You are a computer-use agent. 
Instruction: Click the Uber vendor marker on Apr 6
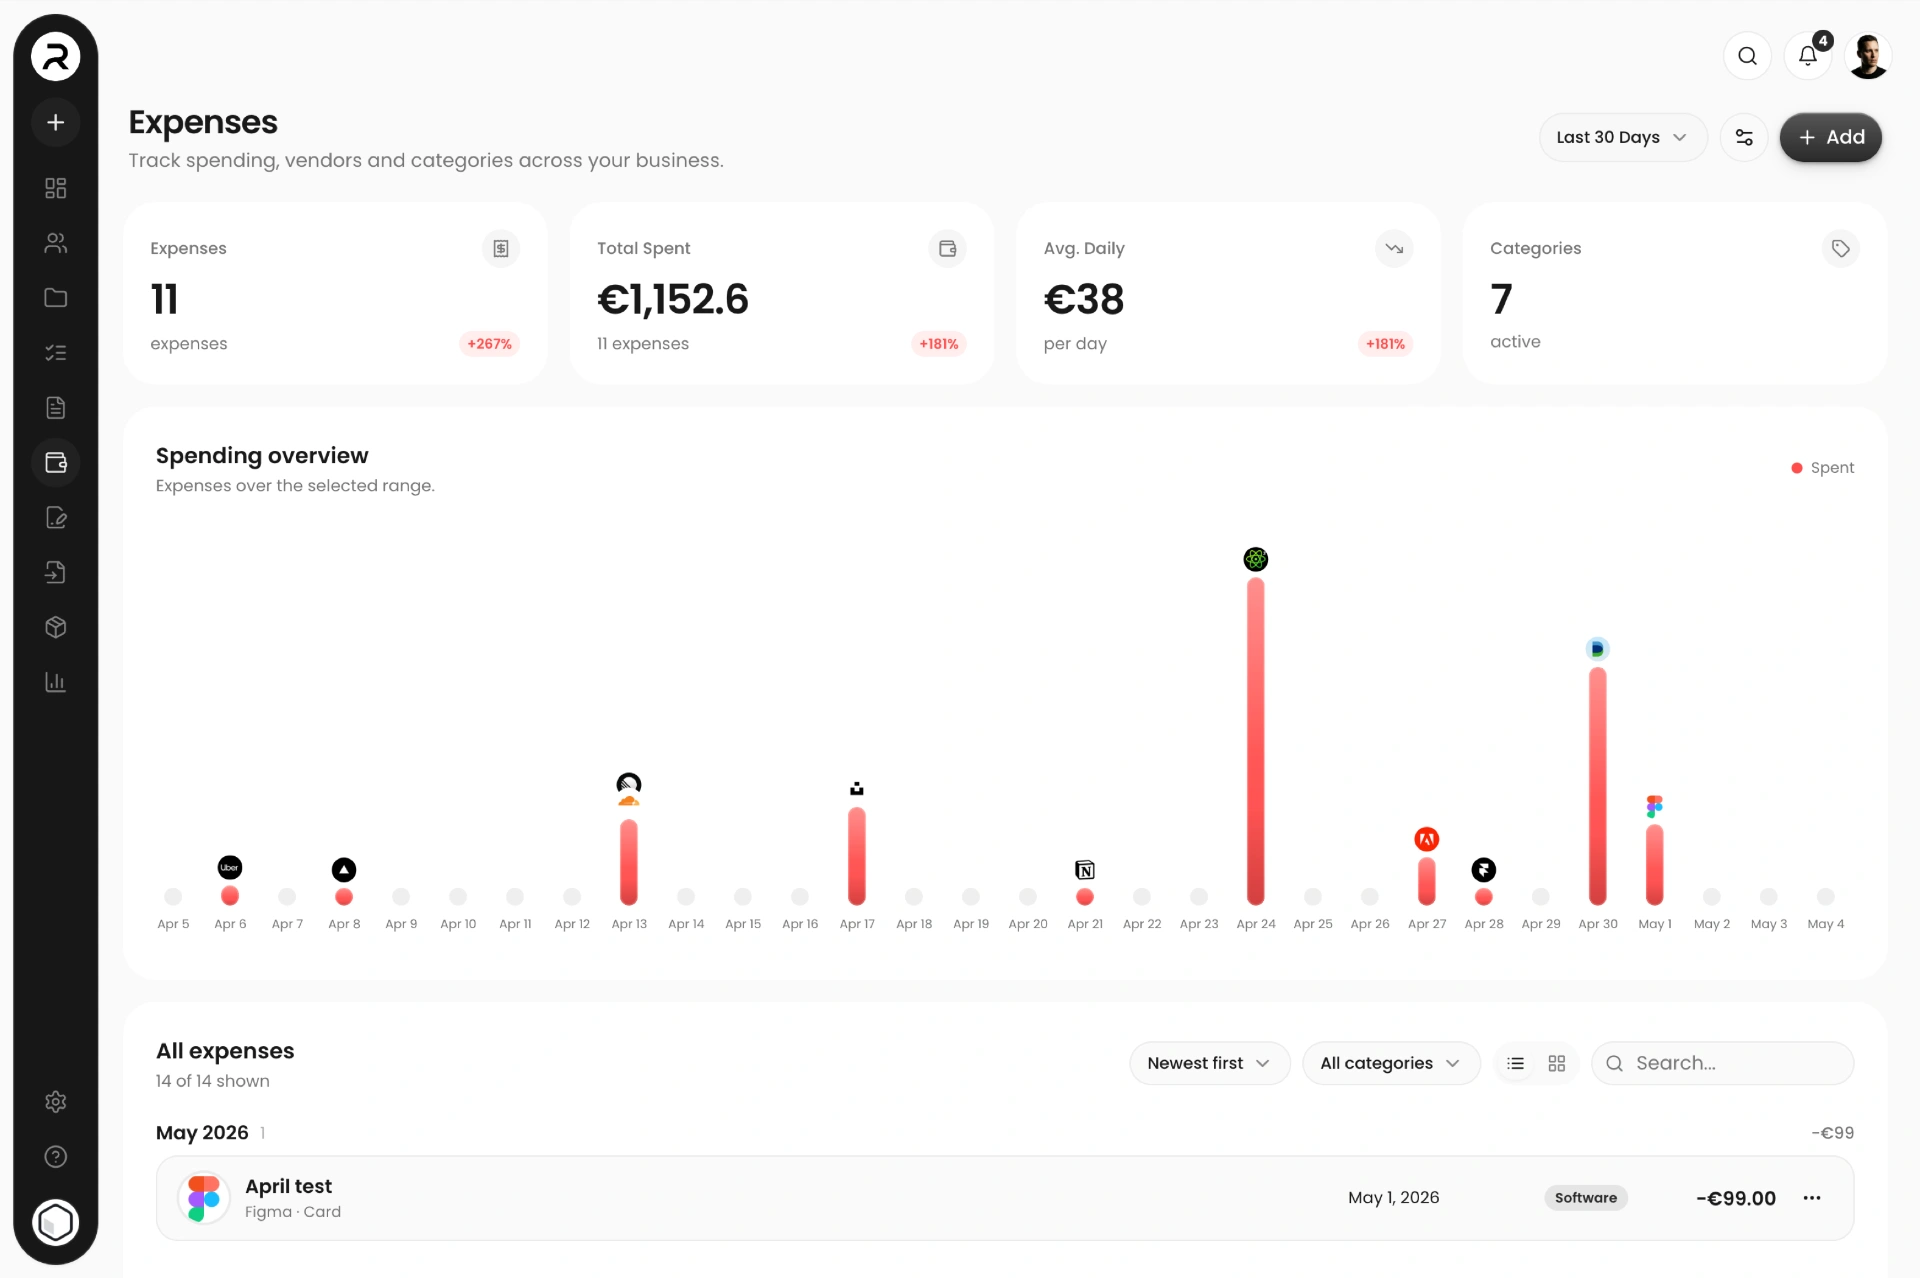tap(230, 867)
